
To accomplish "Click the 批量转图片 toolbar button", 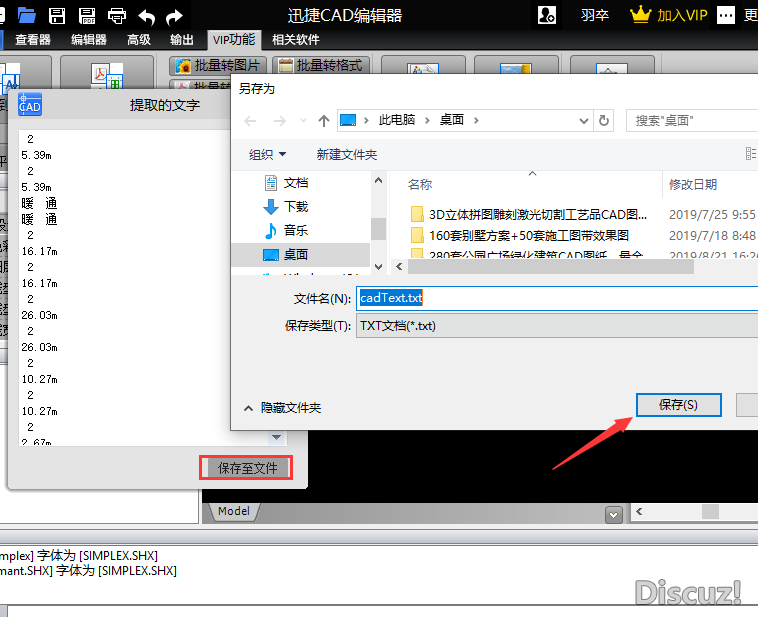I will pyautogui.click(x=217, y=65).
